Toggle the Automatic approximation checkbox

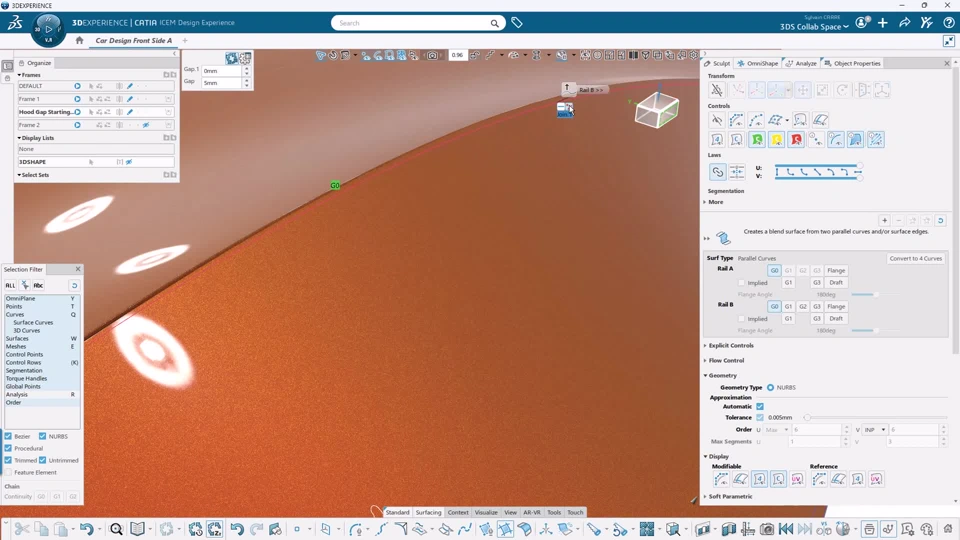click(x=760, y=407)
